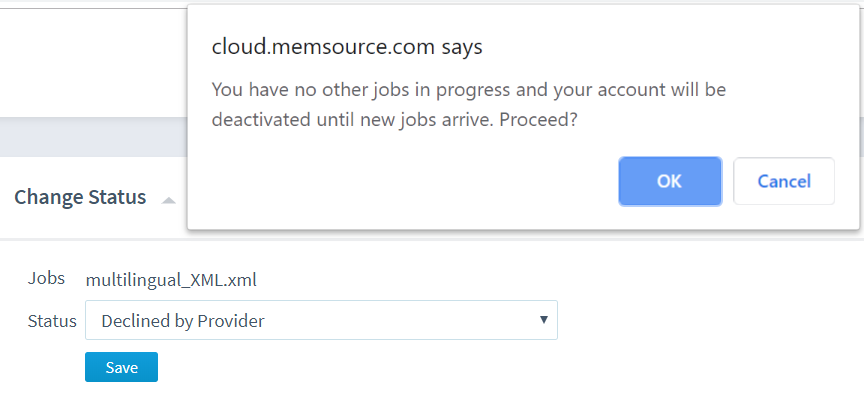Click the Status combo box arrow
Viewport: 864px width, 403px height.
pyautogui.click(x=544, y=320)
